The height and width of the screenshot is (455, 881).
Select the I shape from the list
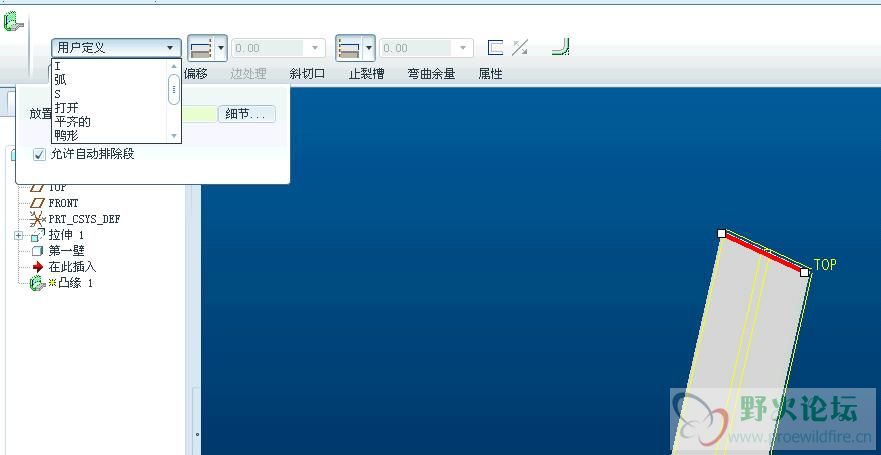pos(58,66)
